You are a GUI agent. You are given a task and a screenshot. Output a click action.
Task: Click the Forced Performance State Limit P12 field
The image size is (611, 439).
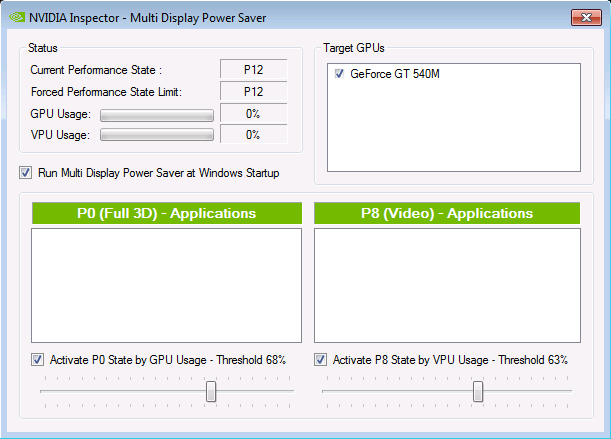click(254, 92)
